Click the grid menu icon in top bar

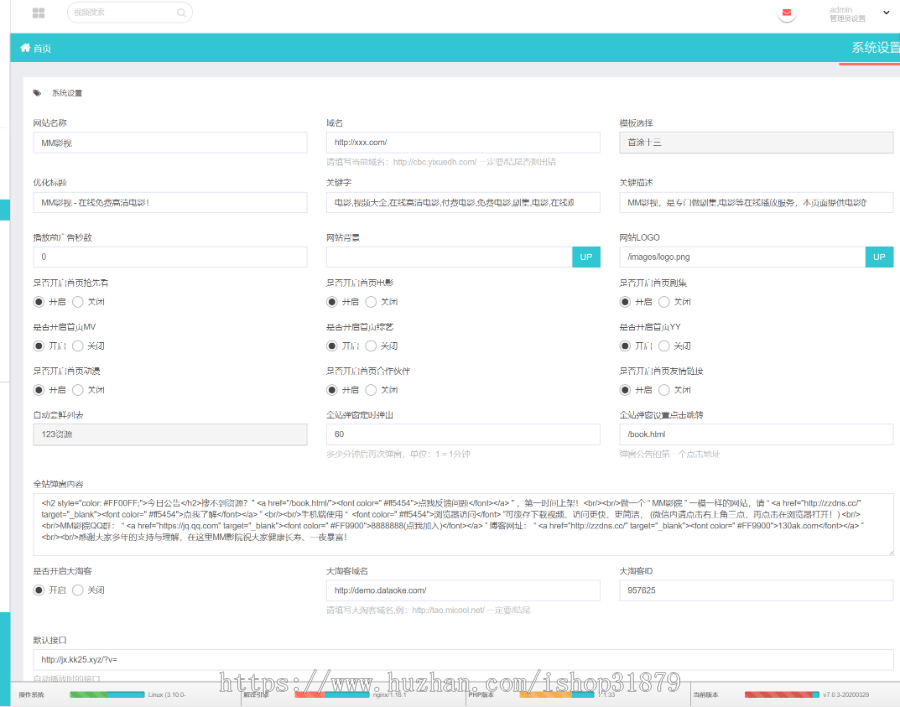[38, 13]
